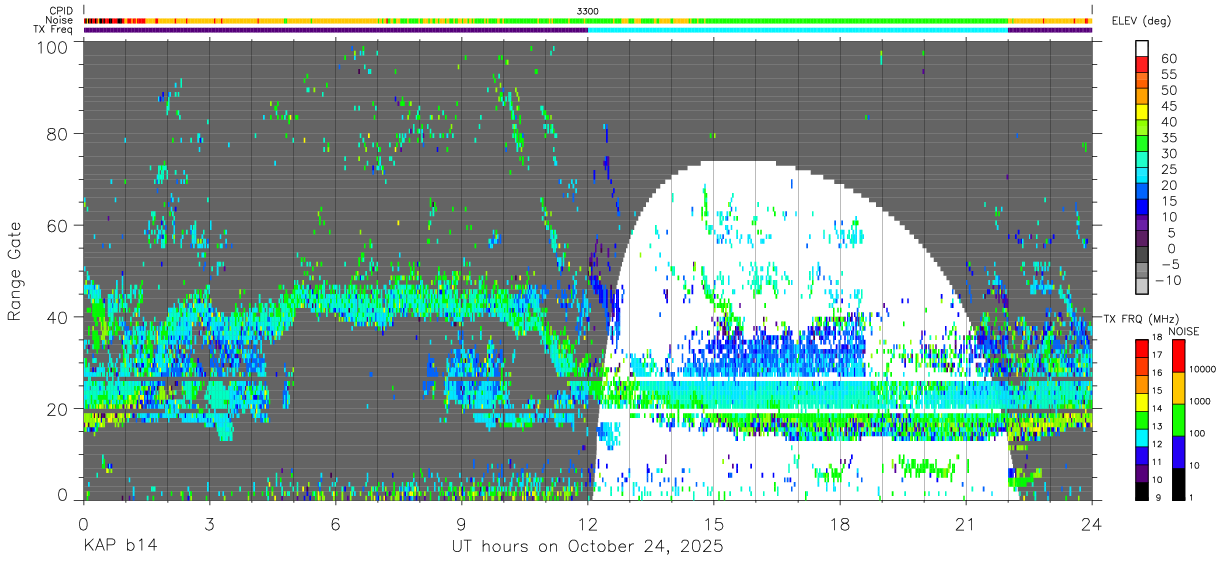
Task: Click the 'CPID' label at top left
Action: click(x=62, y=11)
